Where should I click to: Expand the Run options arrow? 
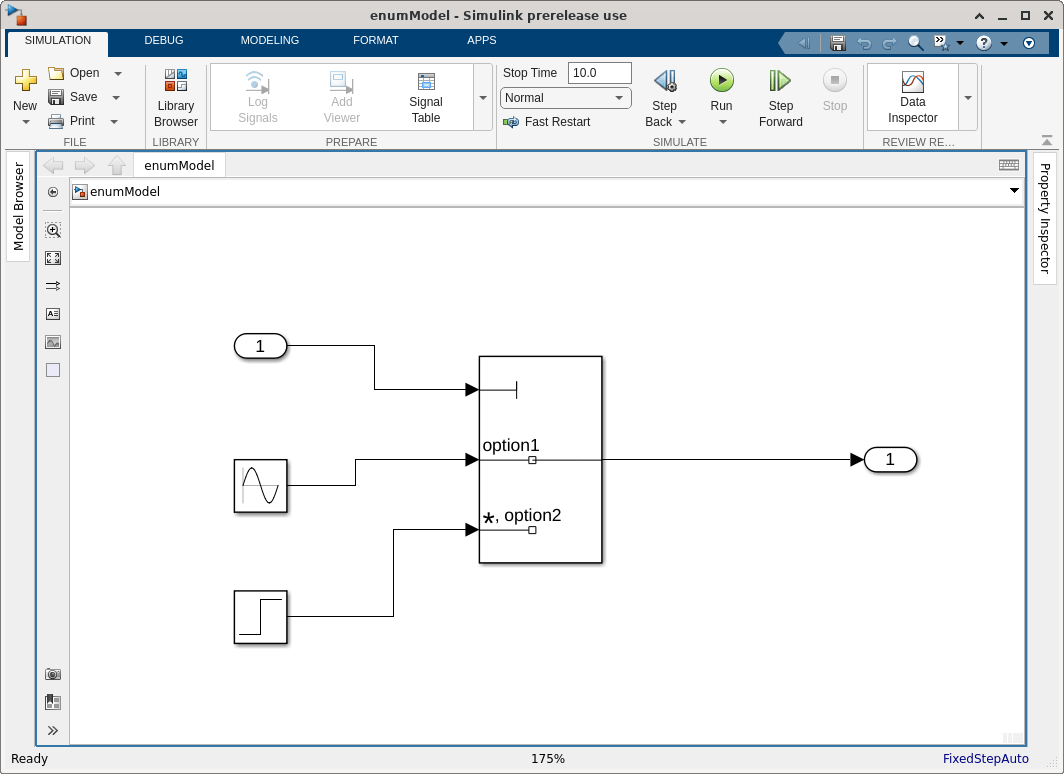coord(723,122)
